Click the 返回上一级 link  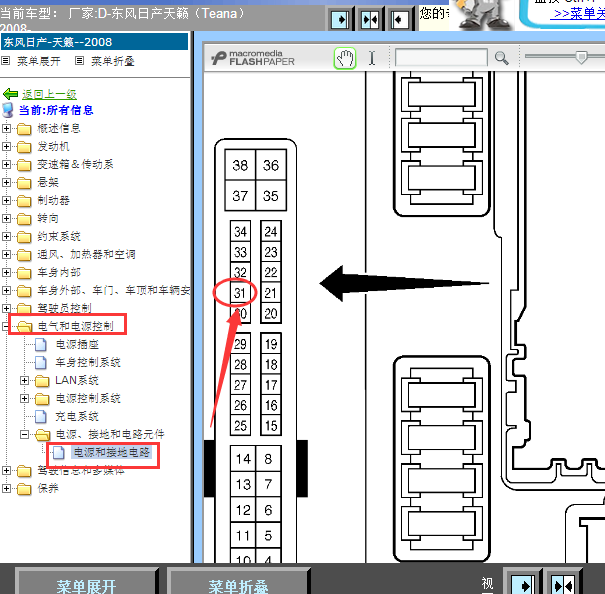click(49, 94)
